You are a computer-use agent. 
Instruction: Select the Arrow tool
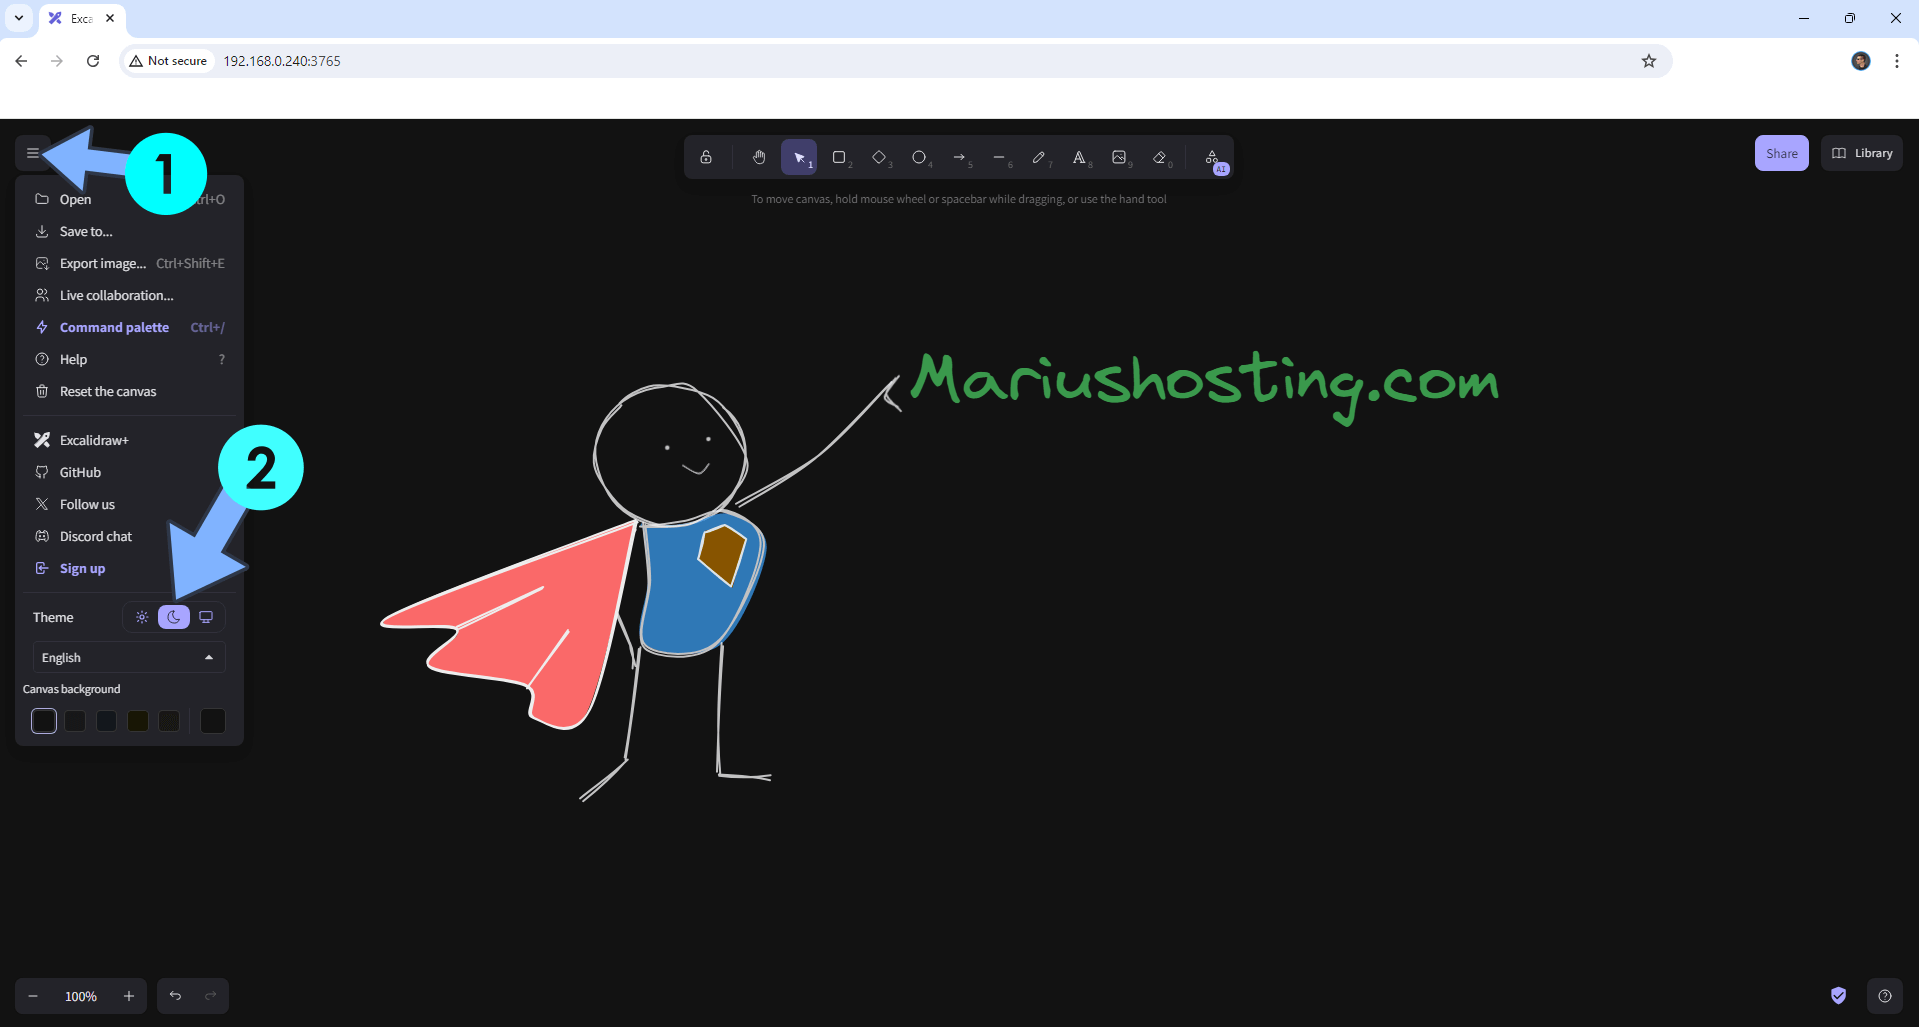pyautogui.click(x=959, y=157)
